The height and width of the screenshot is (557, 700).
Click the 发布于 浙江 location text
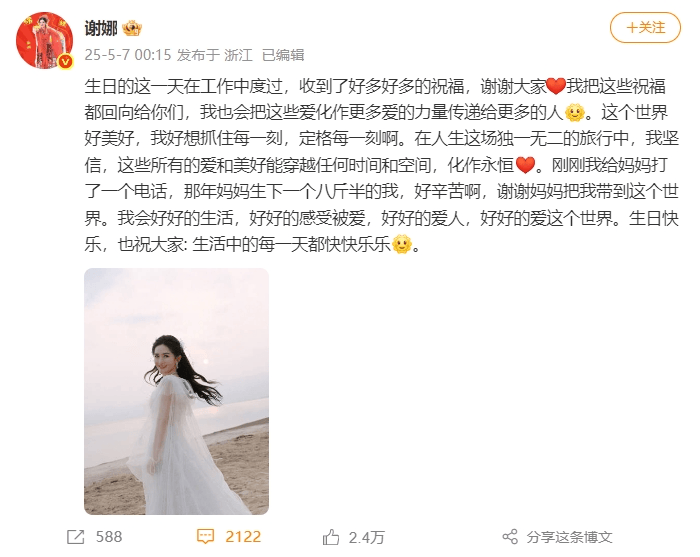tap(215, 55)
